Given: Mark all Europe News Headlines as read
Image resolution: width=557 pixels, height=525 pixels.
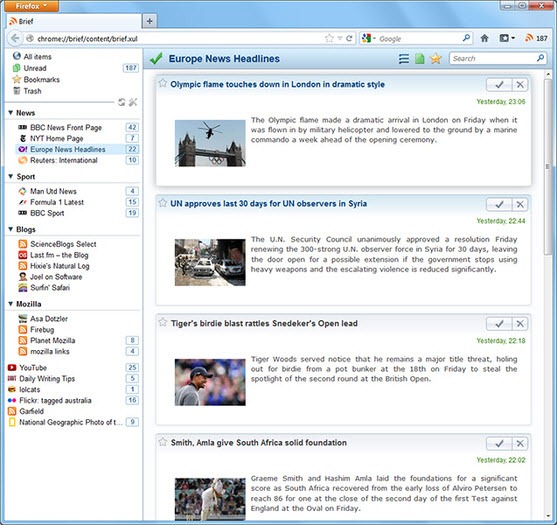Looking at the screenshot, I should pyautogui.click(x=156, y=59).
